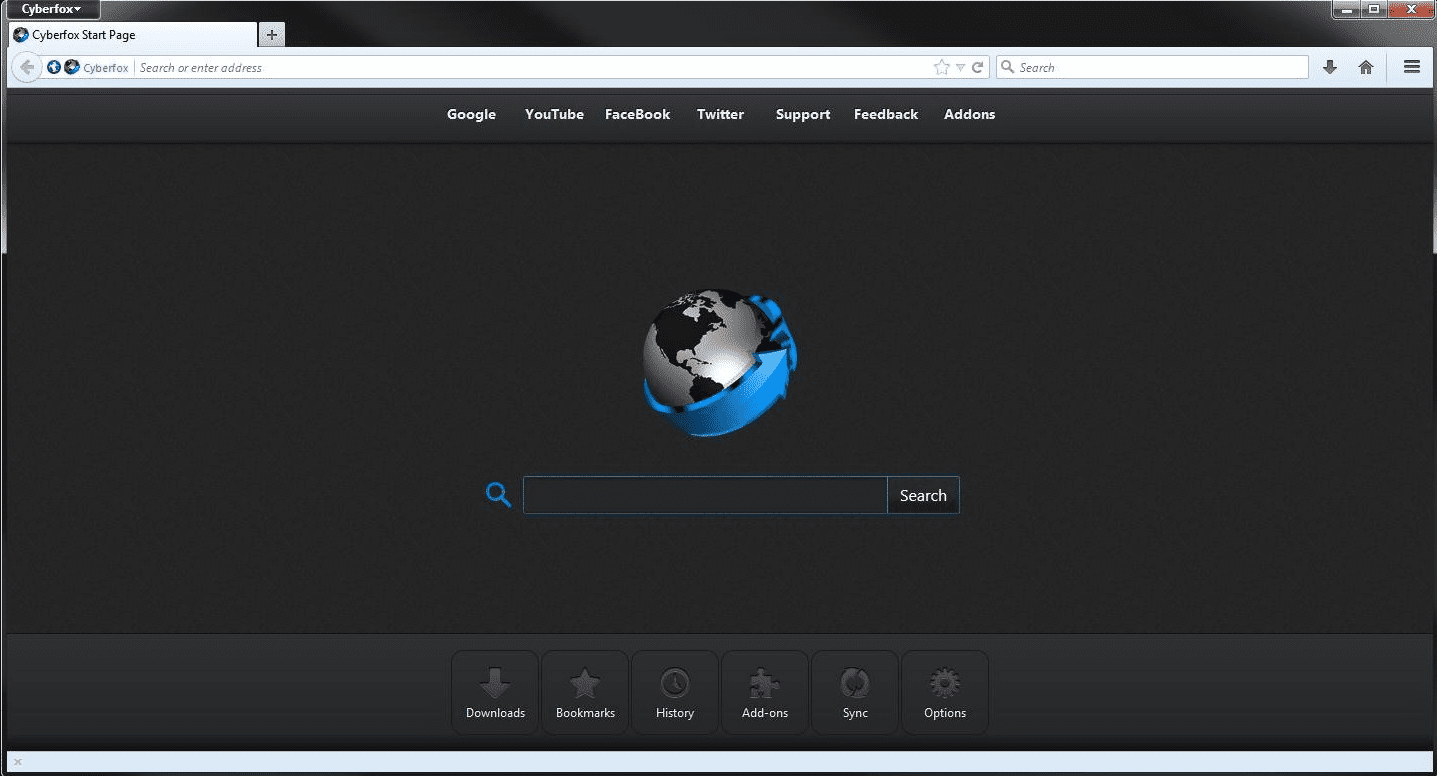
Task: Go back using the back arrow button
Action: (x=27, y=67)
